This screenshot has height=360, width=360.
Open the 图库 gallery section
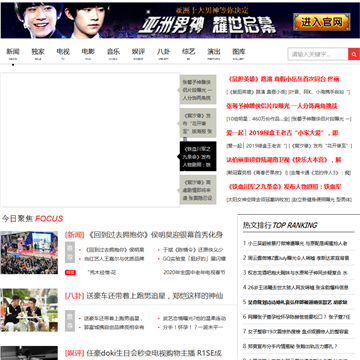[239, 52]
